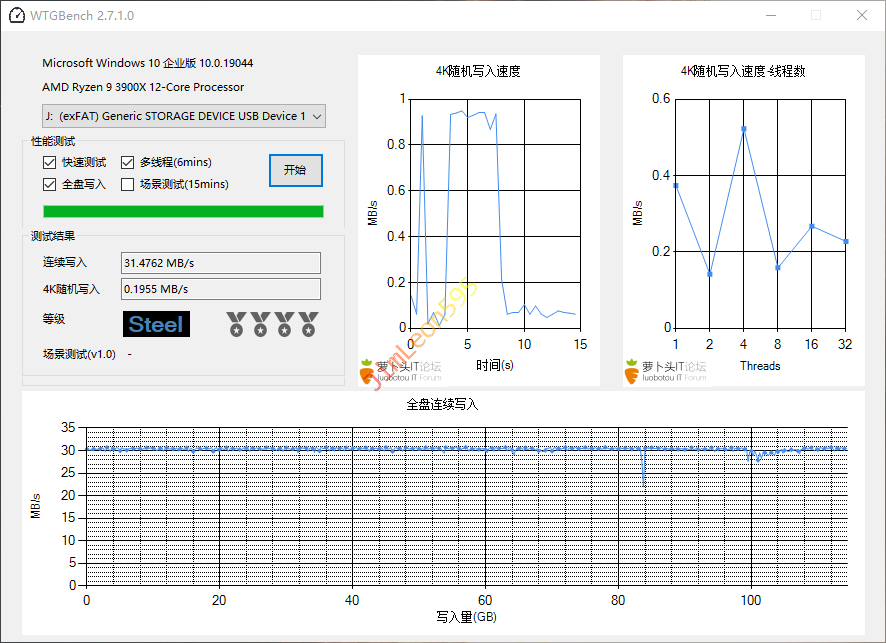Click the last medal icon in the rating row
This screenshot has width=886, height=643.
[308, 324]
